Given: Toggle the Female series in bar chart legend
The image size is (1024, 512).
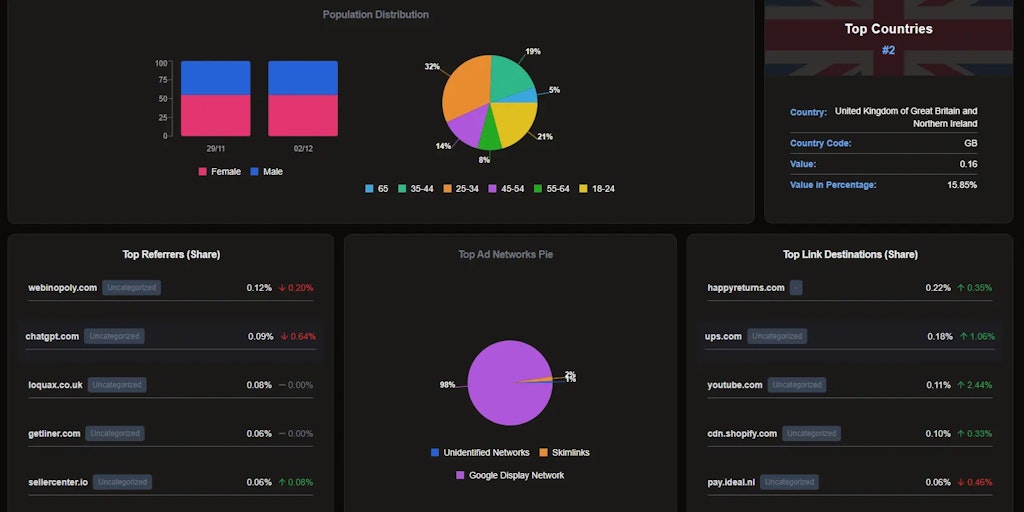Looking at the screenshot, I should [x=220, y=171].
